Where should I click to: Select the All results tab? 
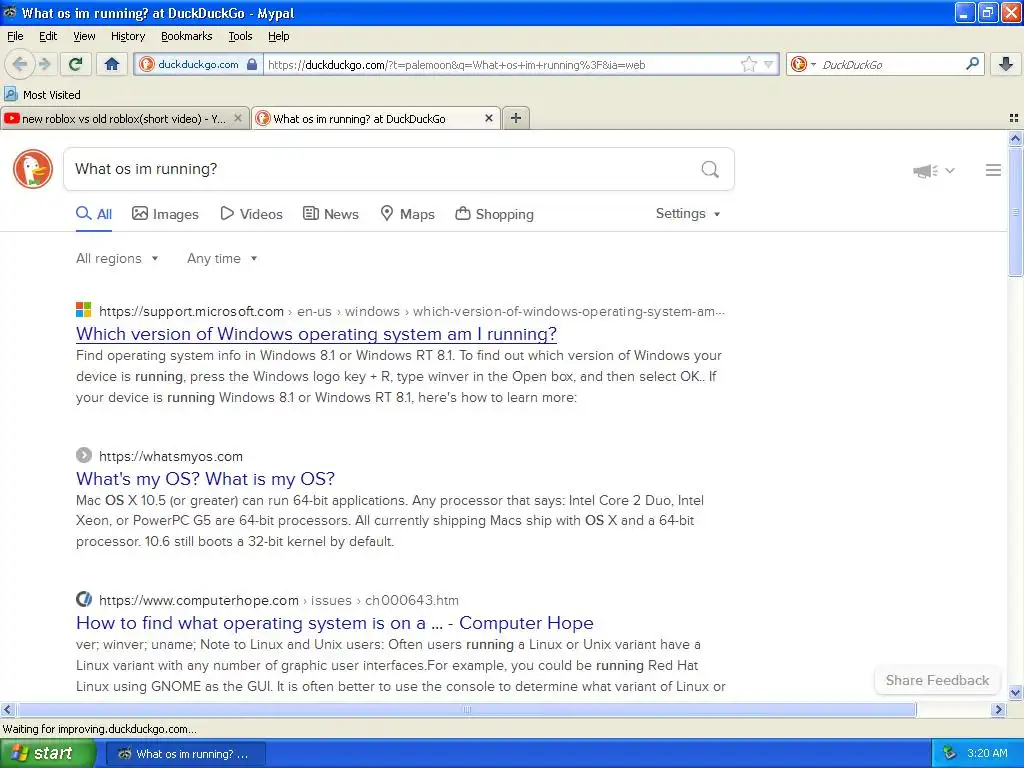[x=93, y=214]
